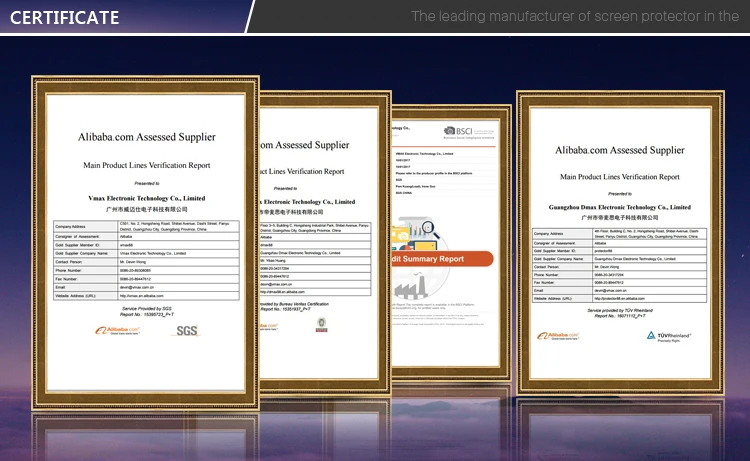Screen dimensions: 750x461
Task: Click 'Report No.: 15395723_P+T' on SGS certificate
Action: [147, 315]
